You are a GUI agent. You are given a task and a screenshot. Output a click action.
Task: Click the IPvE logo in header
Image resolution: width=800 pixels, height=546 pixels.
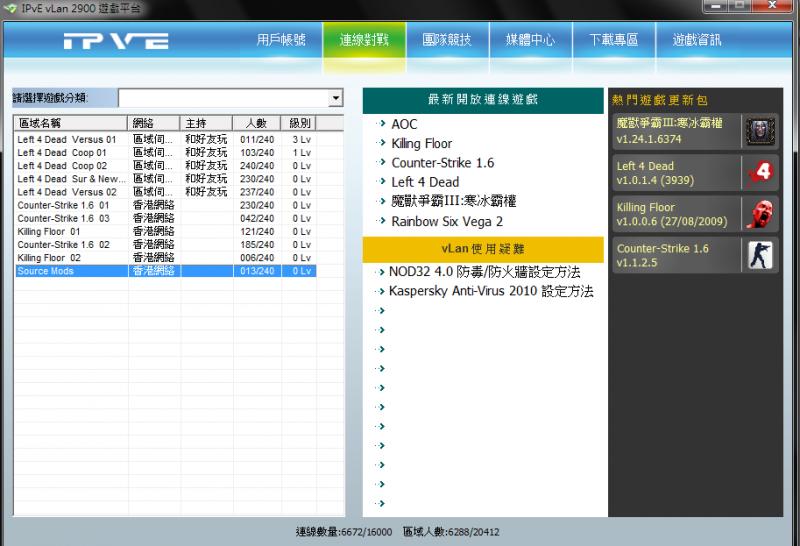[x=115, y=41]
